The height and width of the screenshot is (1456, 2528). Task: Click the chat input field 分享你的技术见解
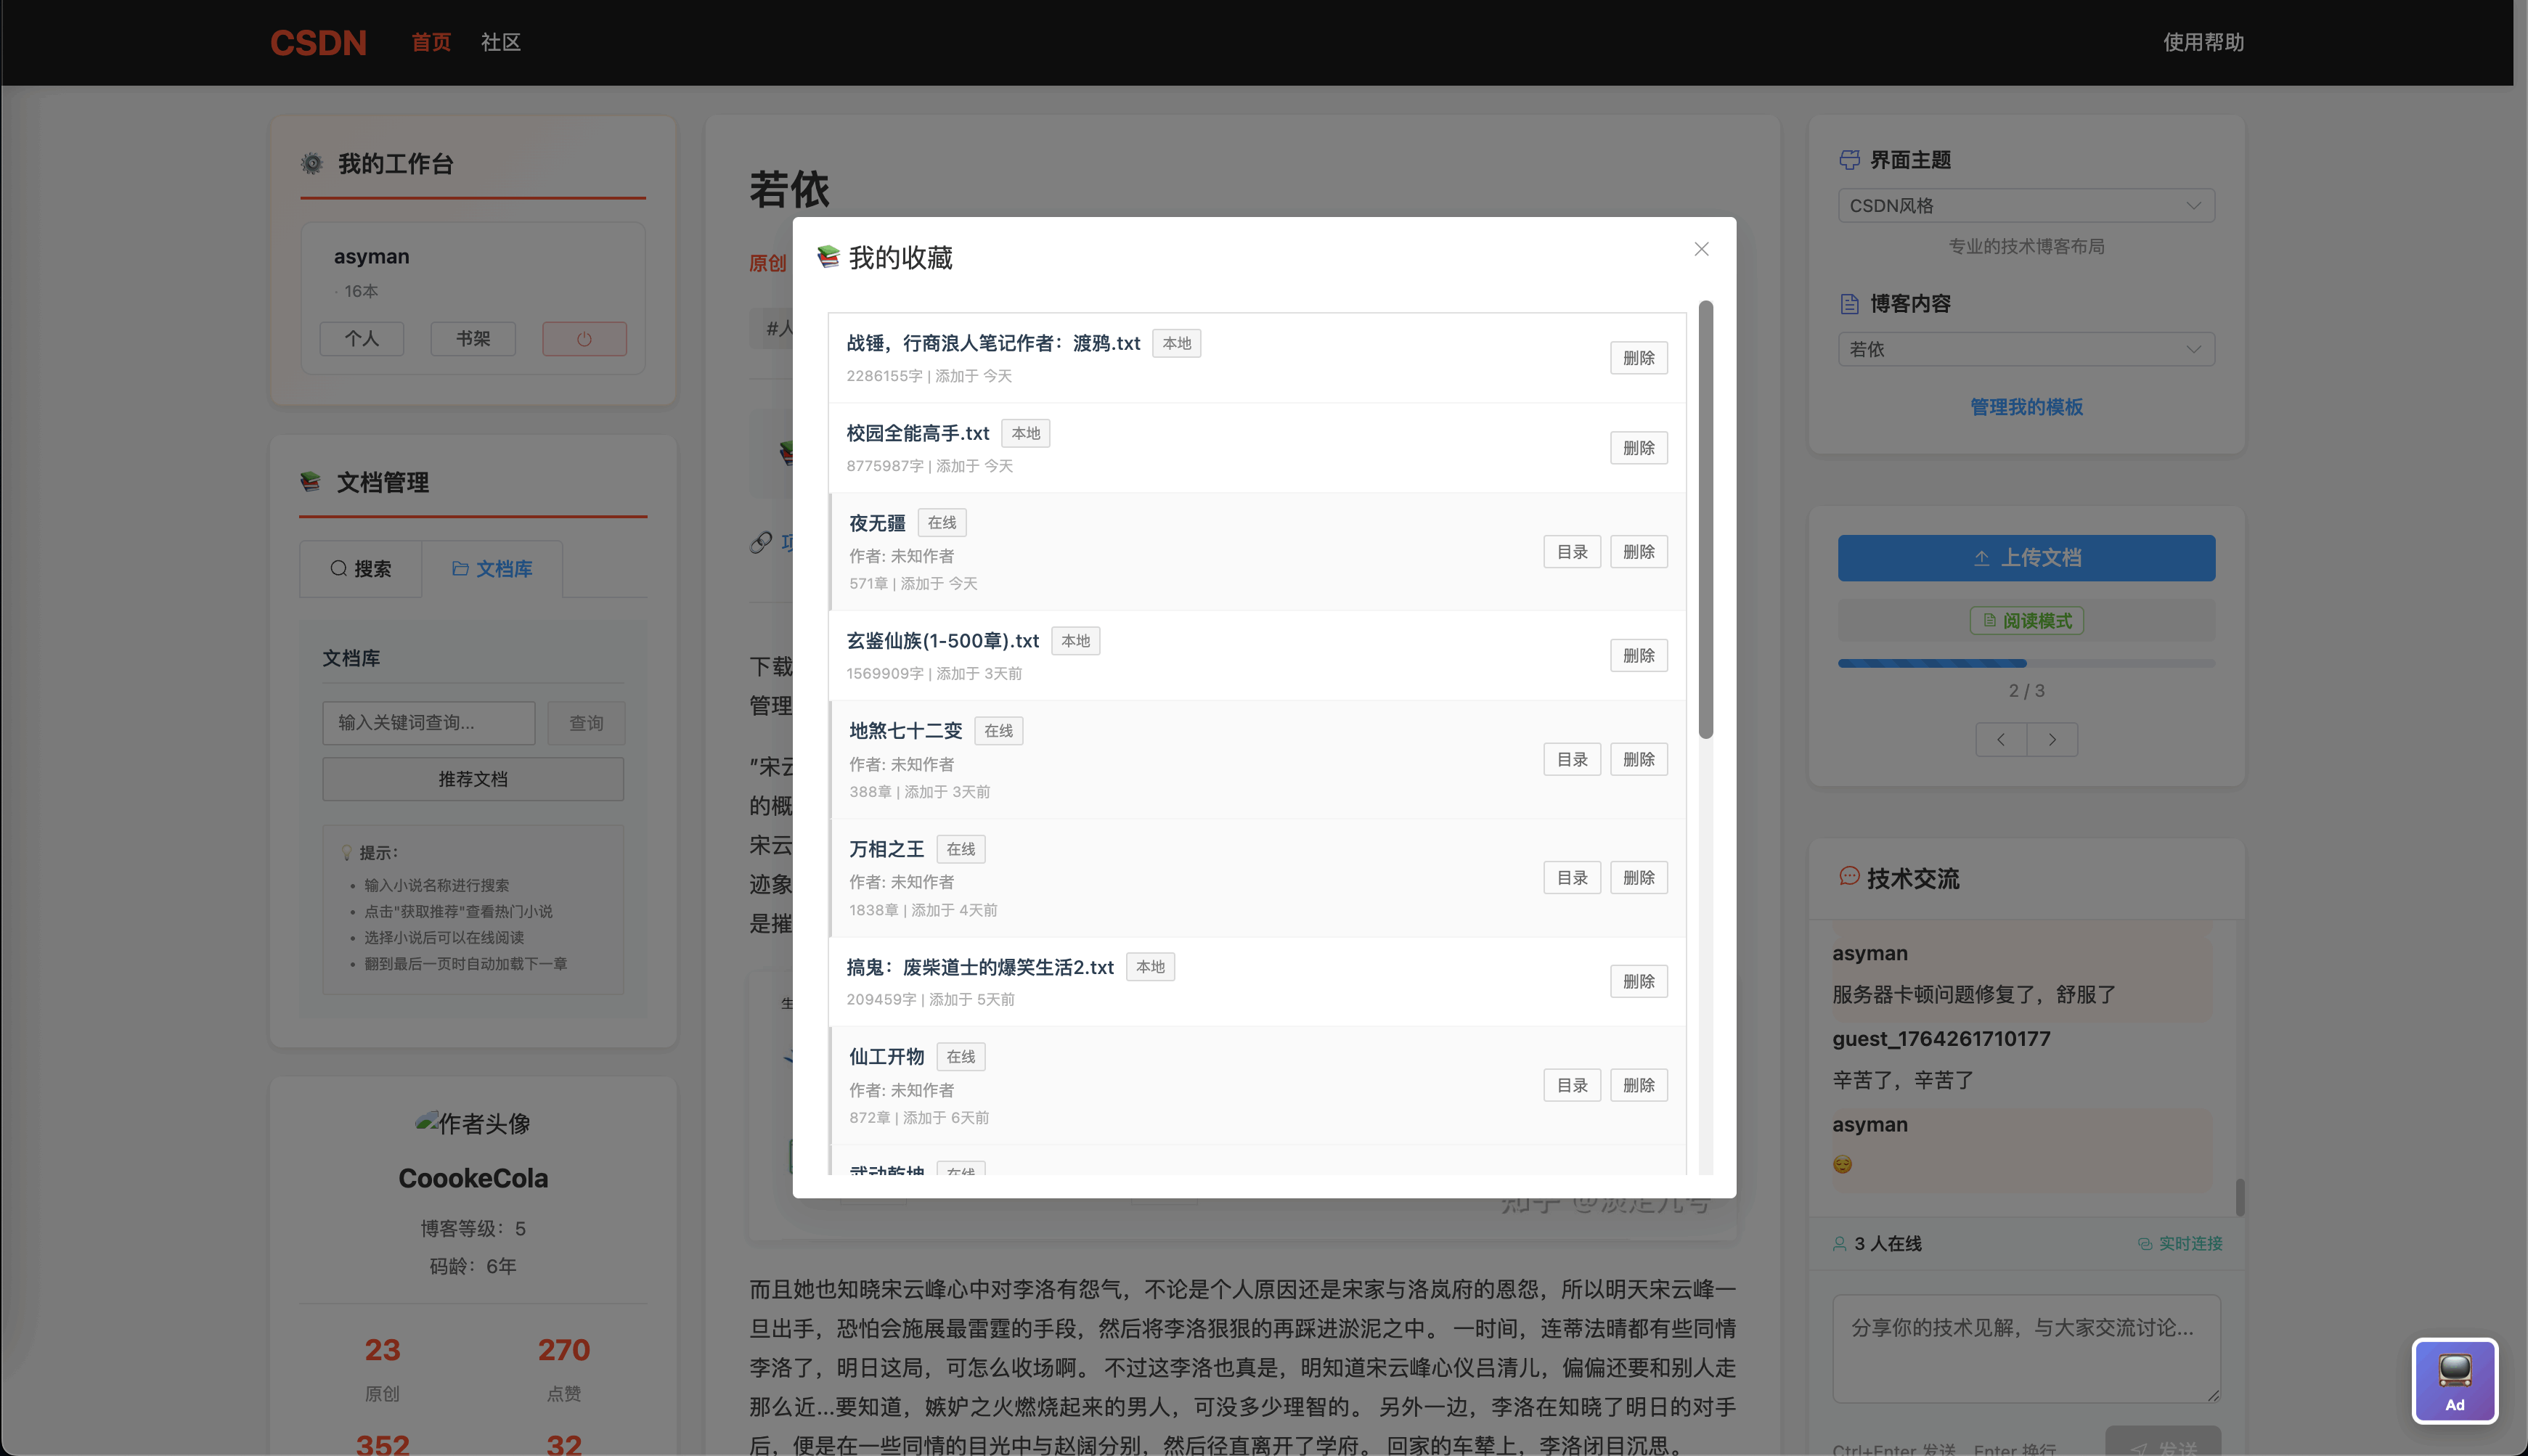coord(2026,1348)
